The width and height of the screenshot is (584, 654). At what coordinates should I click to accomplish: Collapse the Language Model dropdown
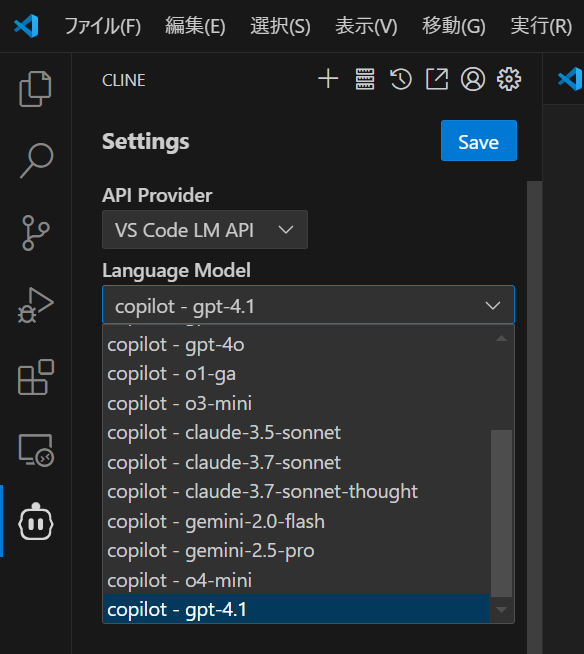(x=308, y=305)
